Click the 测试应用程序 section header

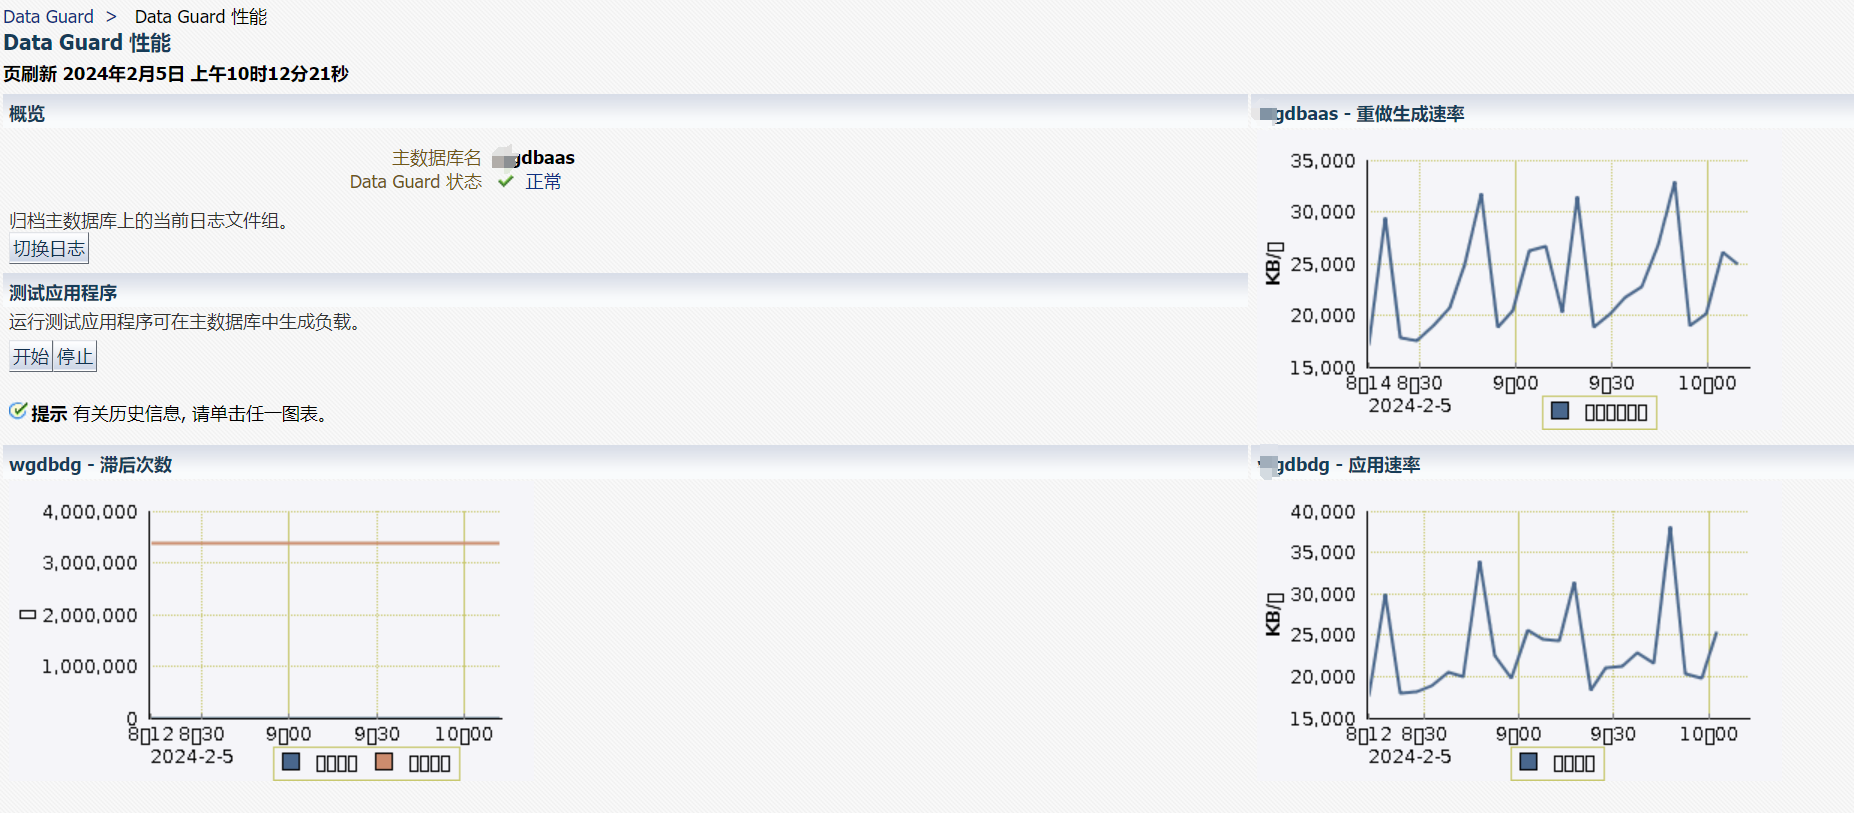coord(63,293)
